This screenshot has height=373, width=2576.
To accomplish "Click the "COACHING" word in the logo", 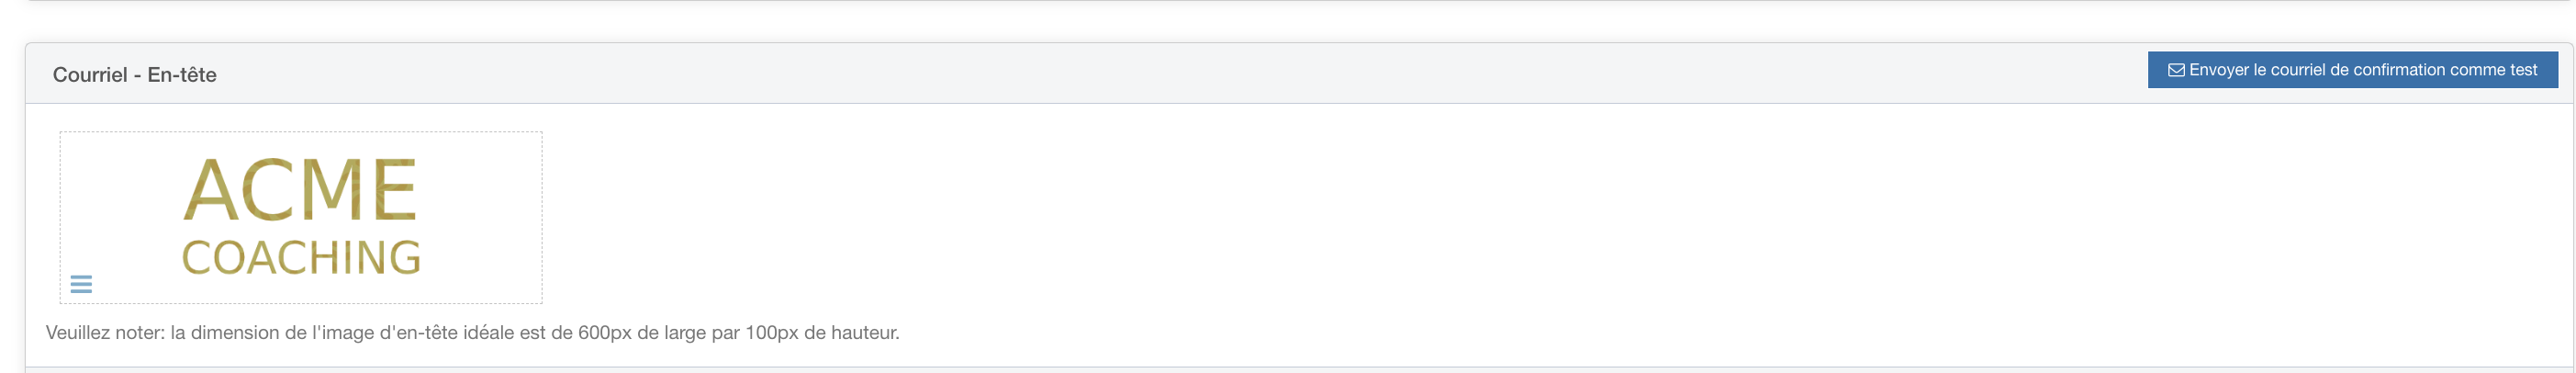I will [x=301, y=258].
